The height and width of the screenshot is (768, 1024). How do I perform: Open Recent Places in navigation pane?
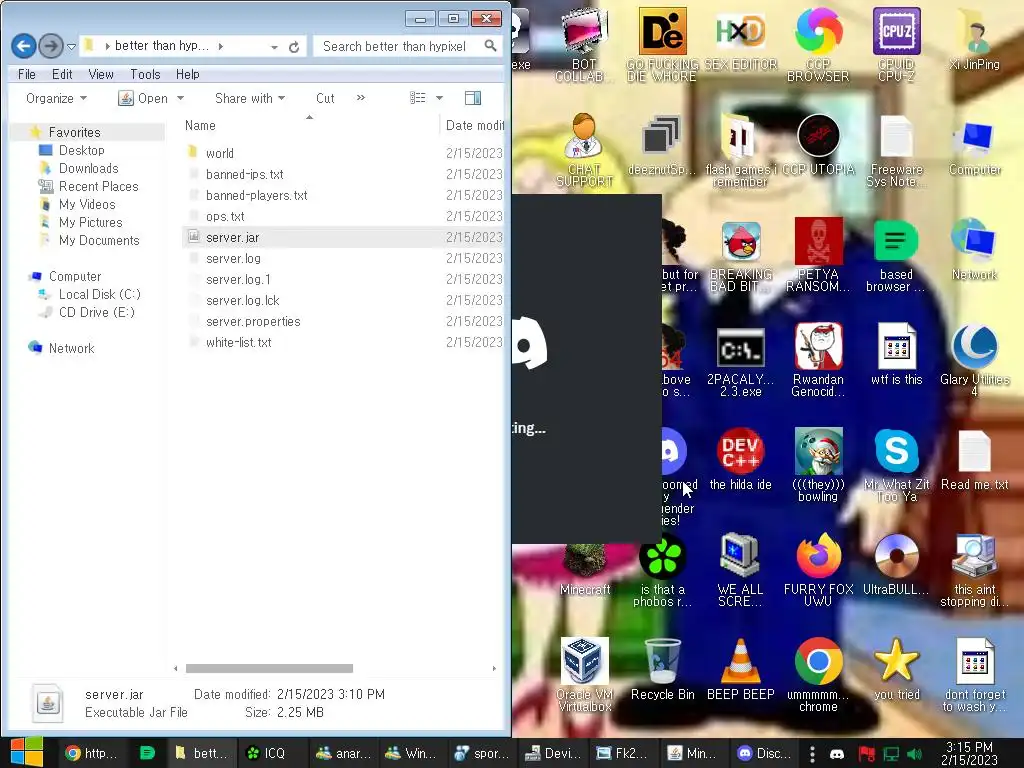(98, 187)
